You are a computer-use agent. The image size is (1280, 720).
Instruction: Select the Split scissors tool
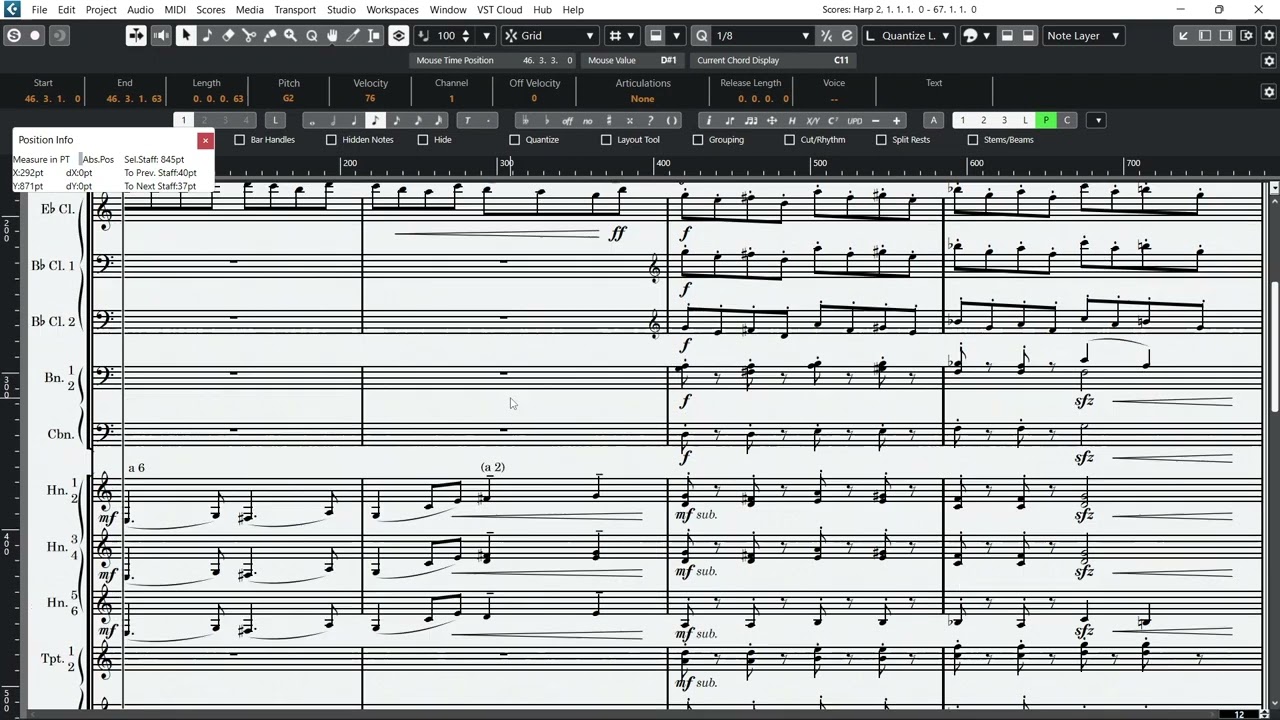point(249,36)
